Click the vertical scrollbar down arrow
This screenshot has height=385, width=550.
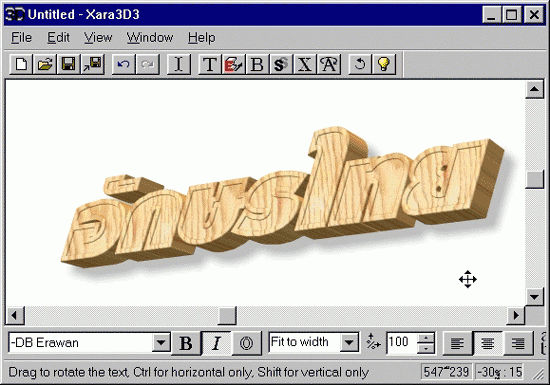534,297
